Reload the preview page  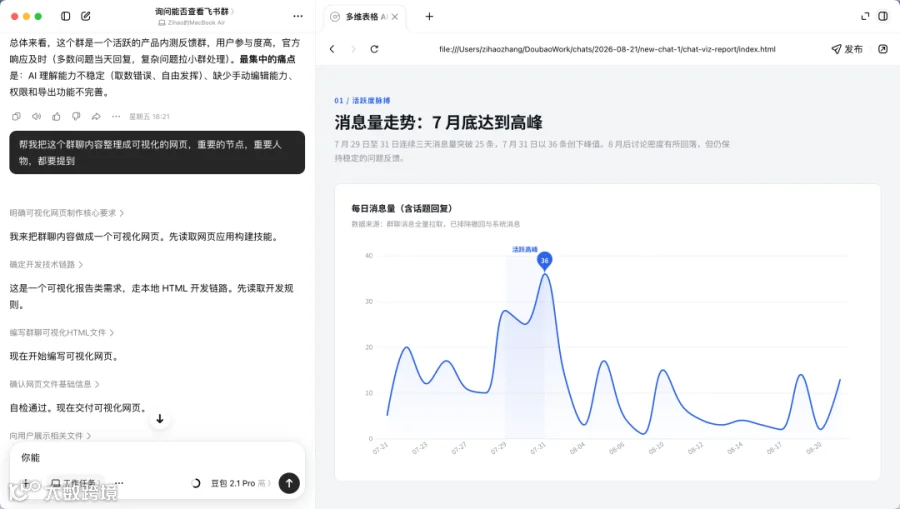(374, 49)
